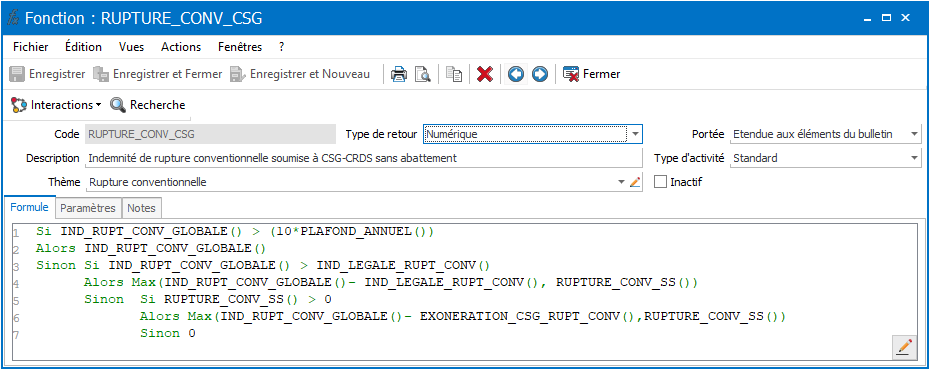This screenshot has width=930, height=370.
Task: Open the formula editor pencil button
Action: click(904, 347)
